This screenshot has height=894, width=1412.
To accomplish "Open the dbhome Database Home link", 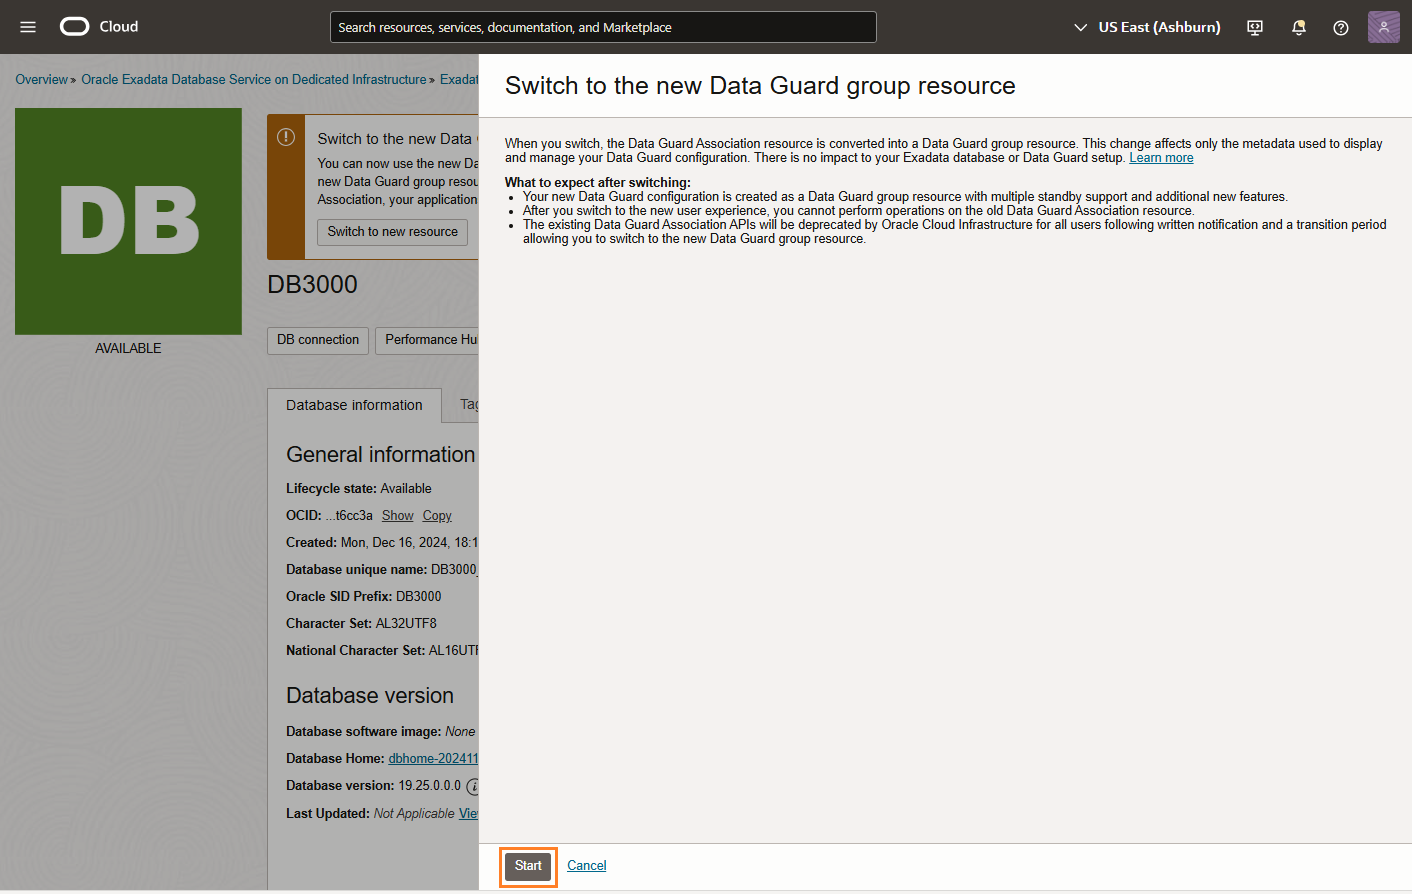I will [x=433, y=759].
